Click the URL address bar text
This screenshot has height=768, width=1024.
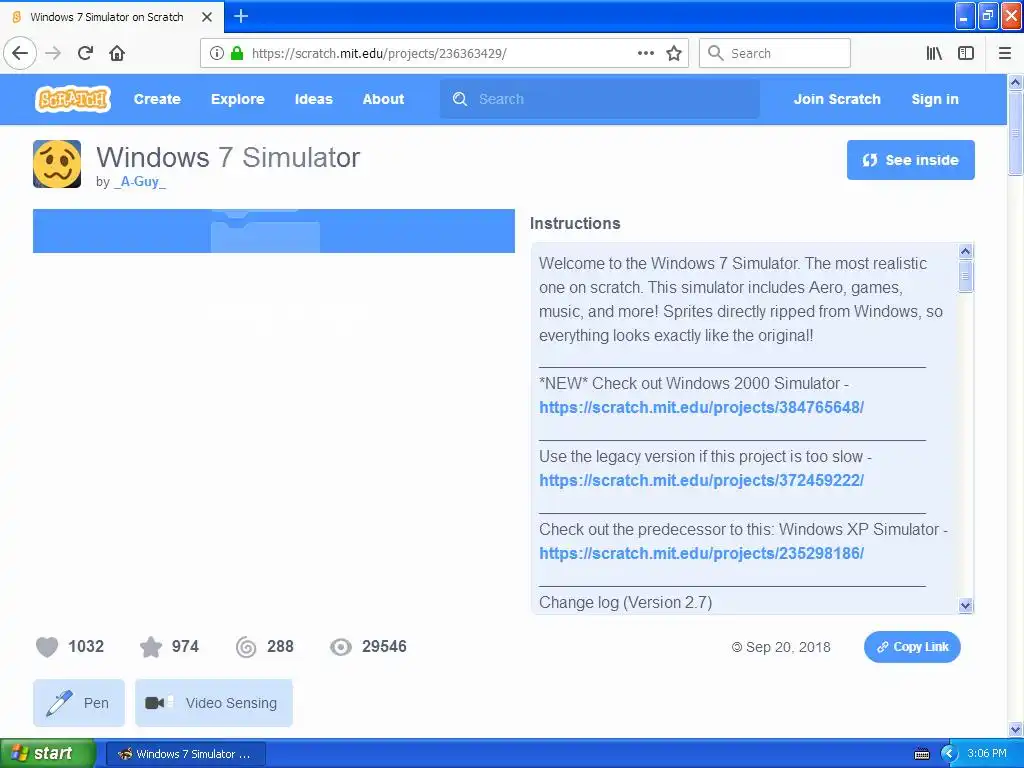pos(379,54)
